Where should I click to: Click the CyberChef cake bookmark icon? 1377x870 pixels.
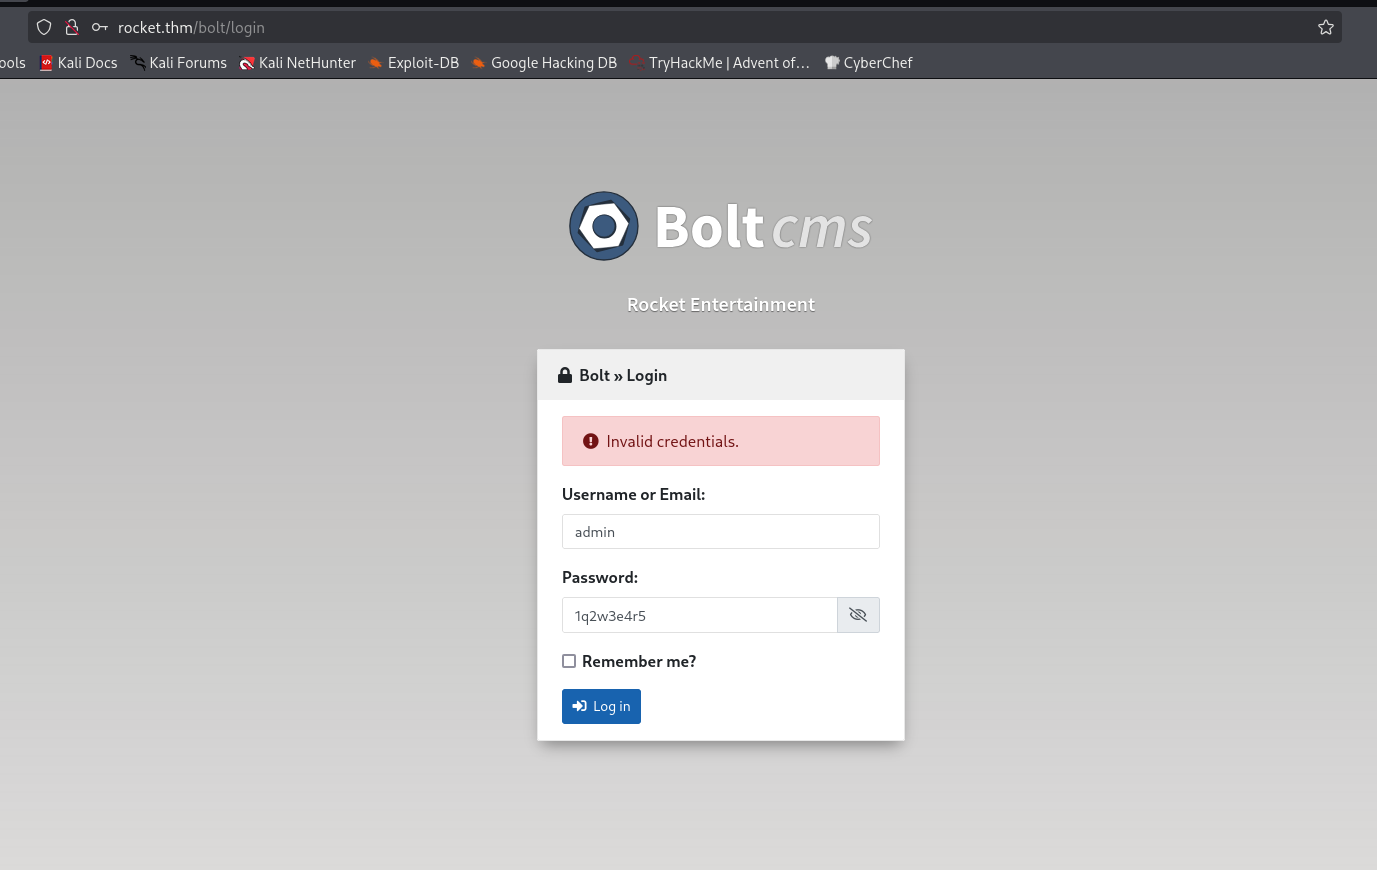[832, 62]
